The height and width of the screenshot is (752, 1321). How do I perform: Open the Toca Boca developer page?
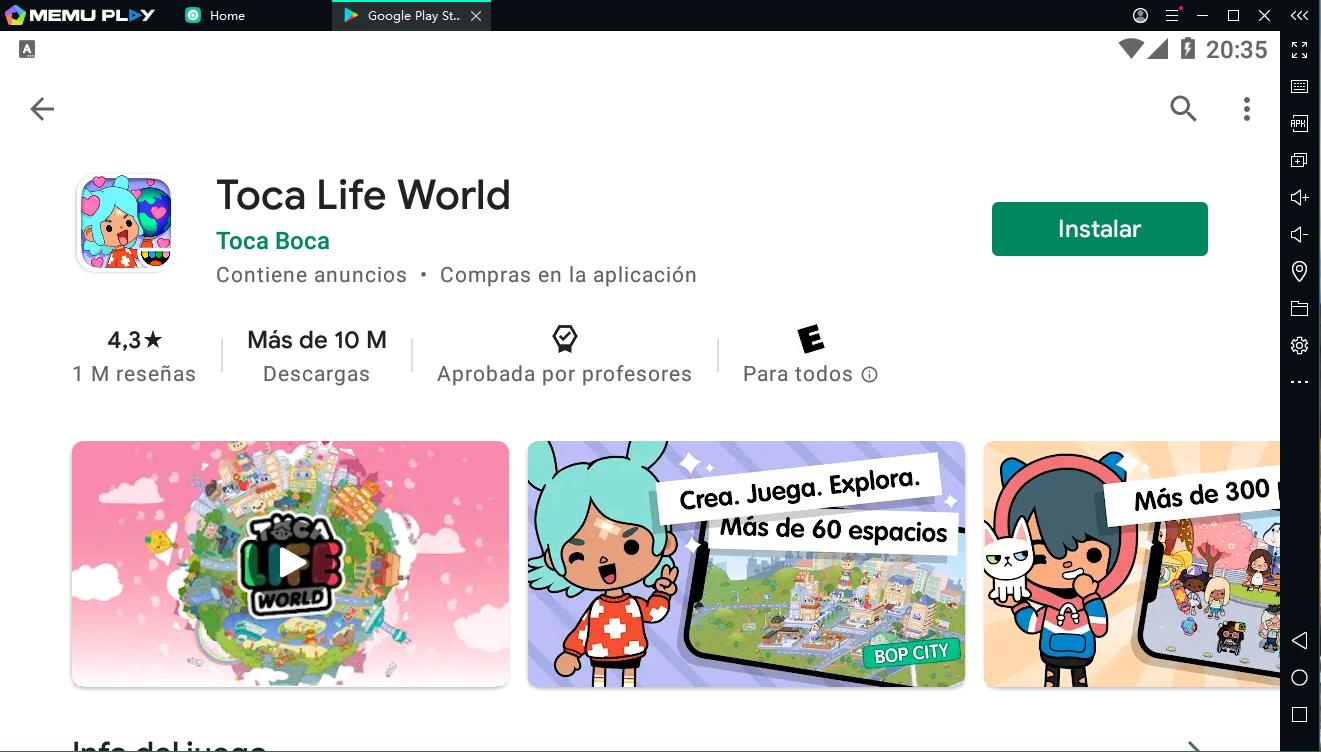coord(272,241)
